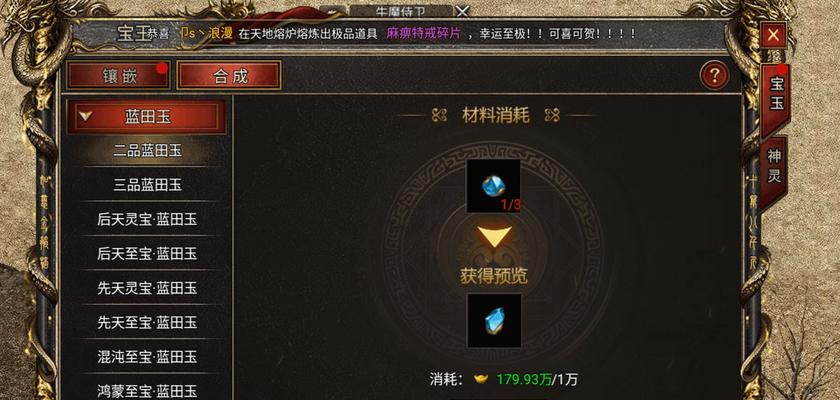This screenshot has width=840, height=400.
Task: Click the golden downward arrow icon
Action: 494,236
